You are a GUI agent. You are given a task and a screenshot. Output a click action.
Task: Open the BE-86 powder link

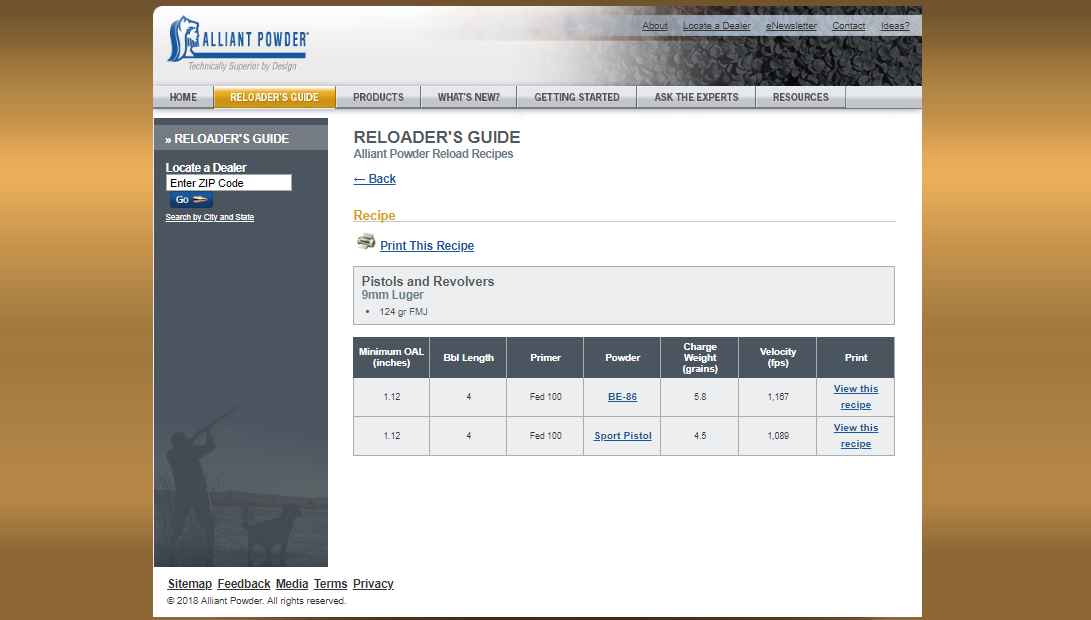pos(622,397)
